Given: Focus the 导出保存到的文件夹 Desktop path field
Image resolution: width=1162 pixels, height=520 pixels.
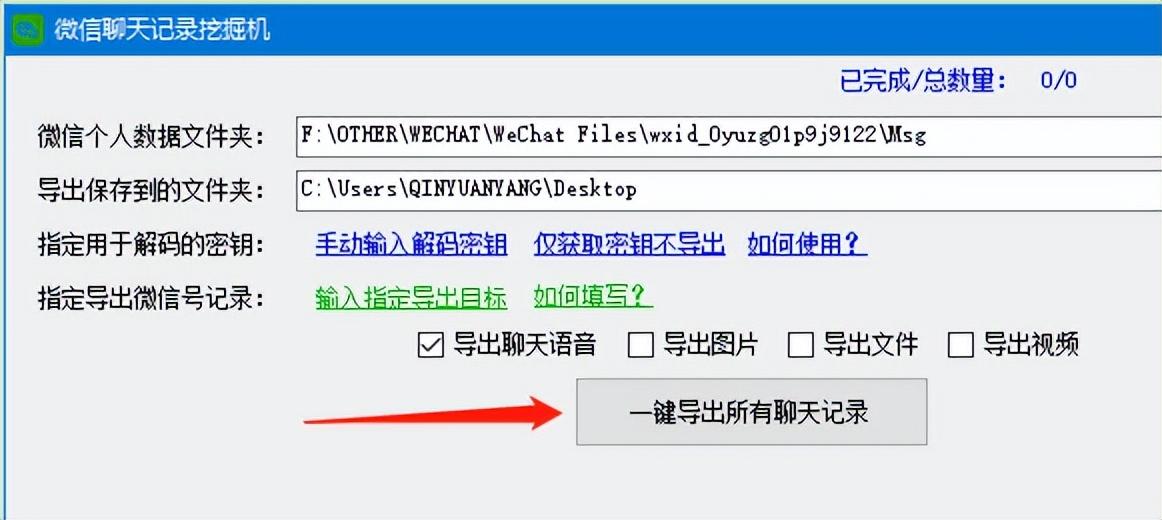Looking at the screenshot, I should pos(728,189).
